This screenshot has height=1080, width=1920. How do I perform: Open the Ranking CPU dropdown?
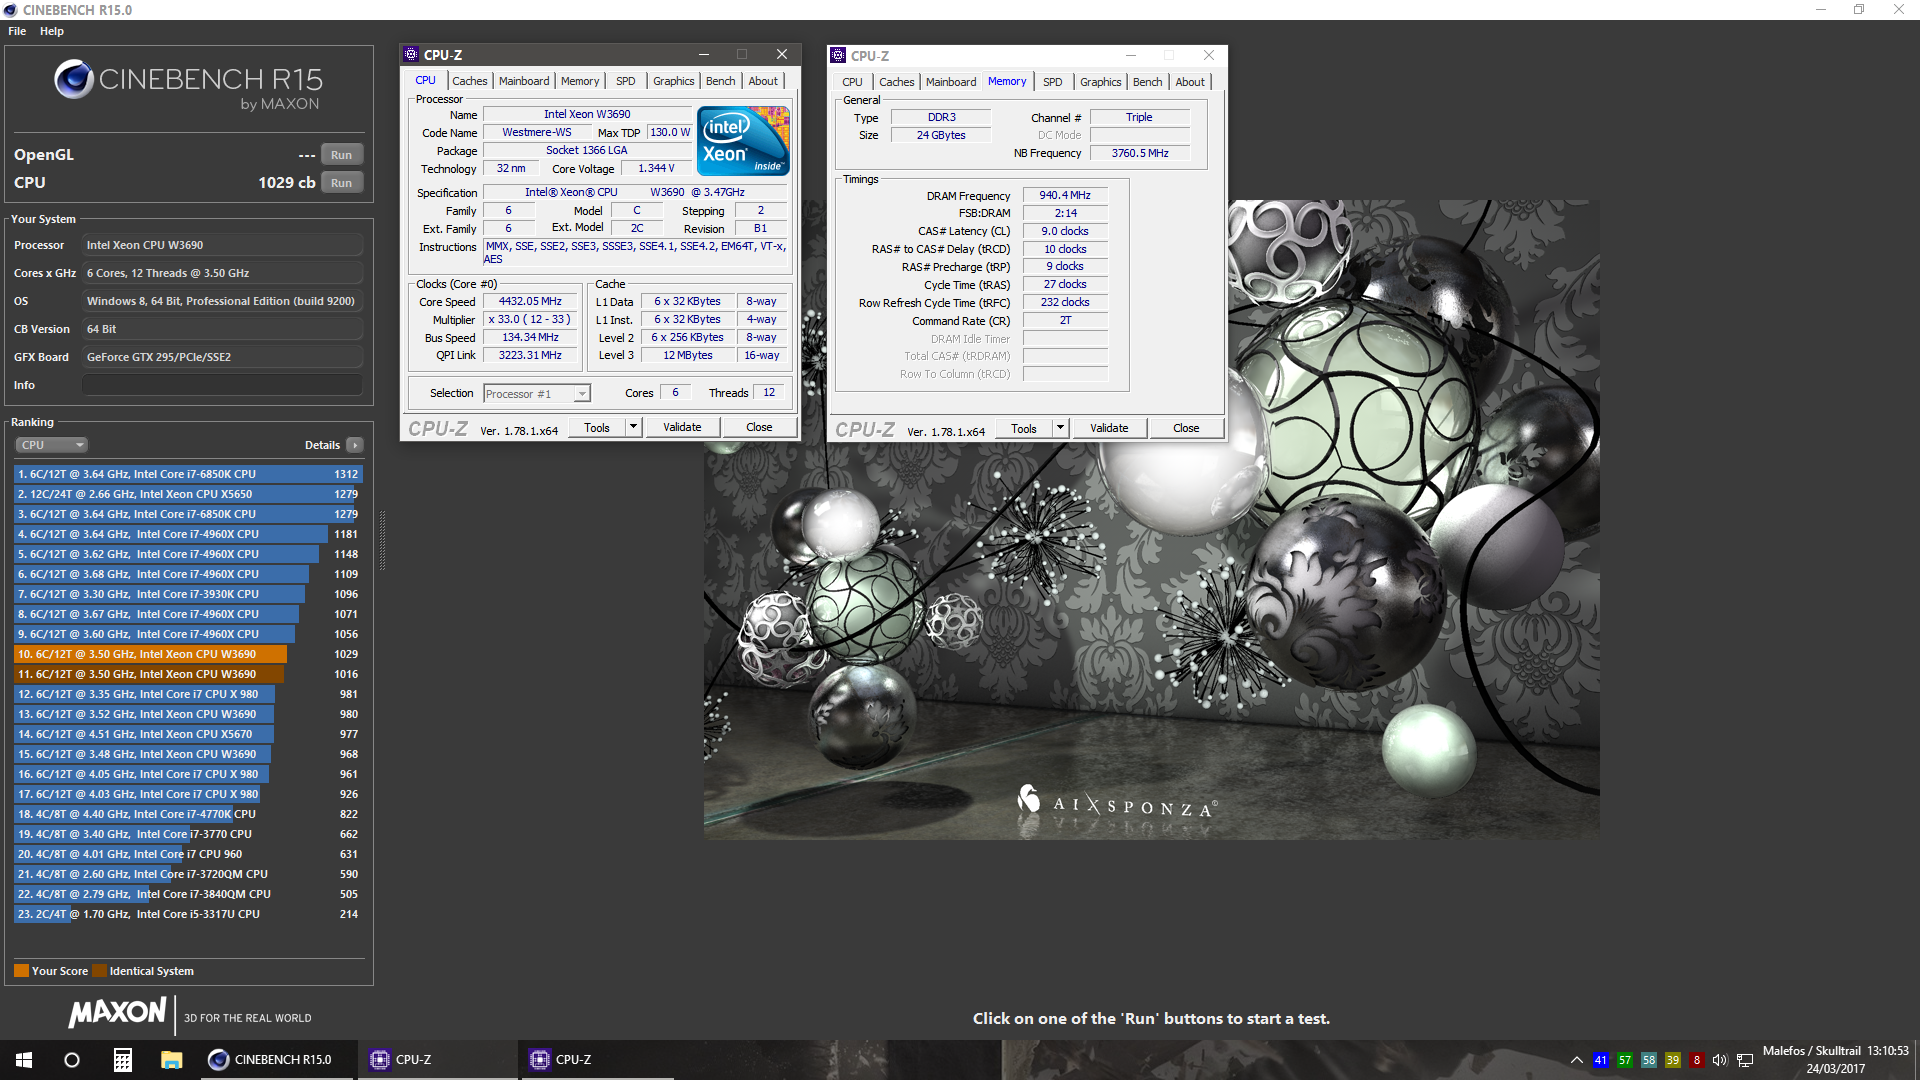51,445
